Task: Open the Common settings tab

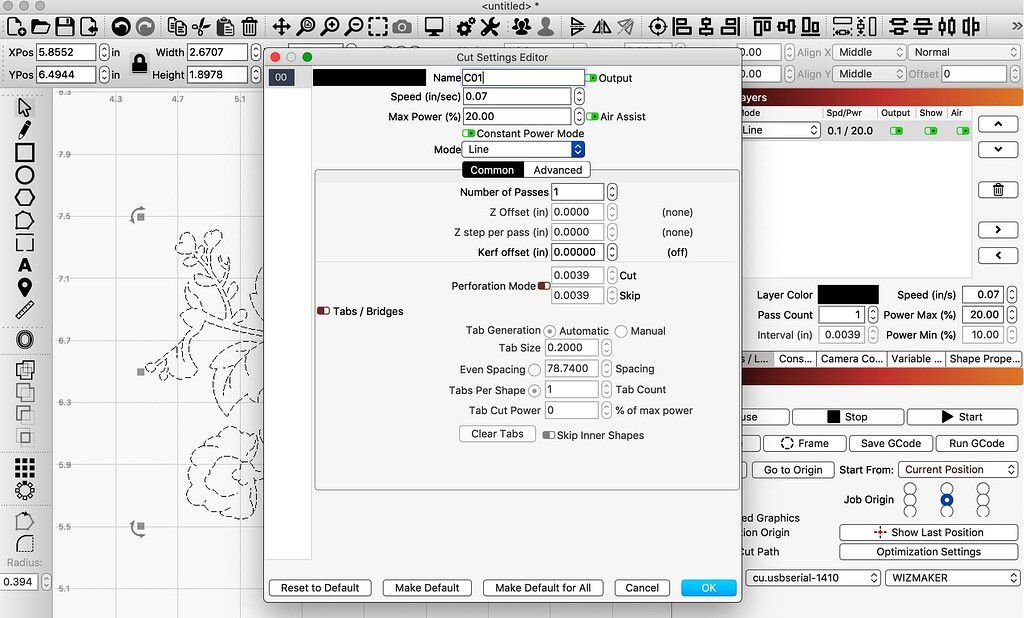Action: point(491,169)
